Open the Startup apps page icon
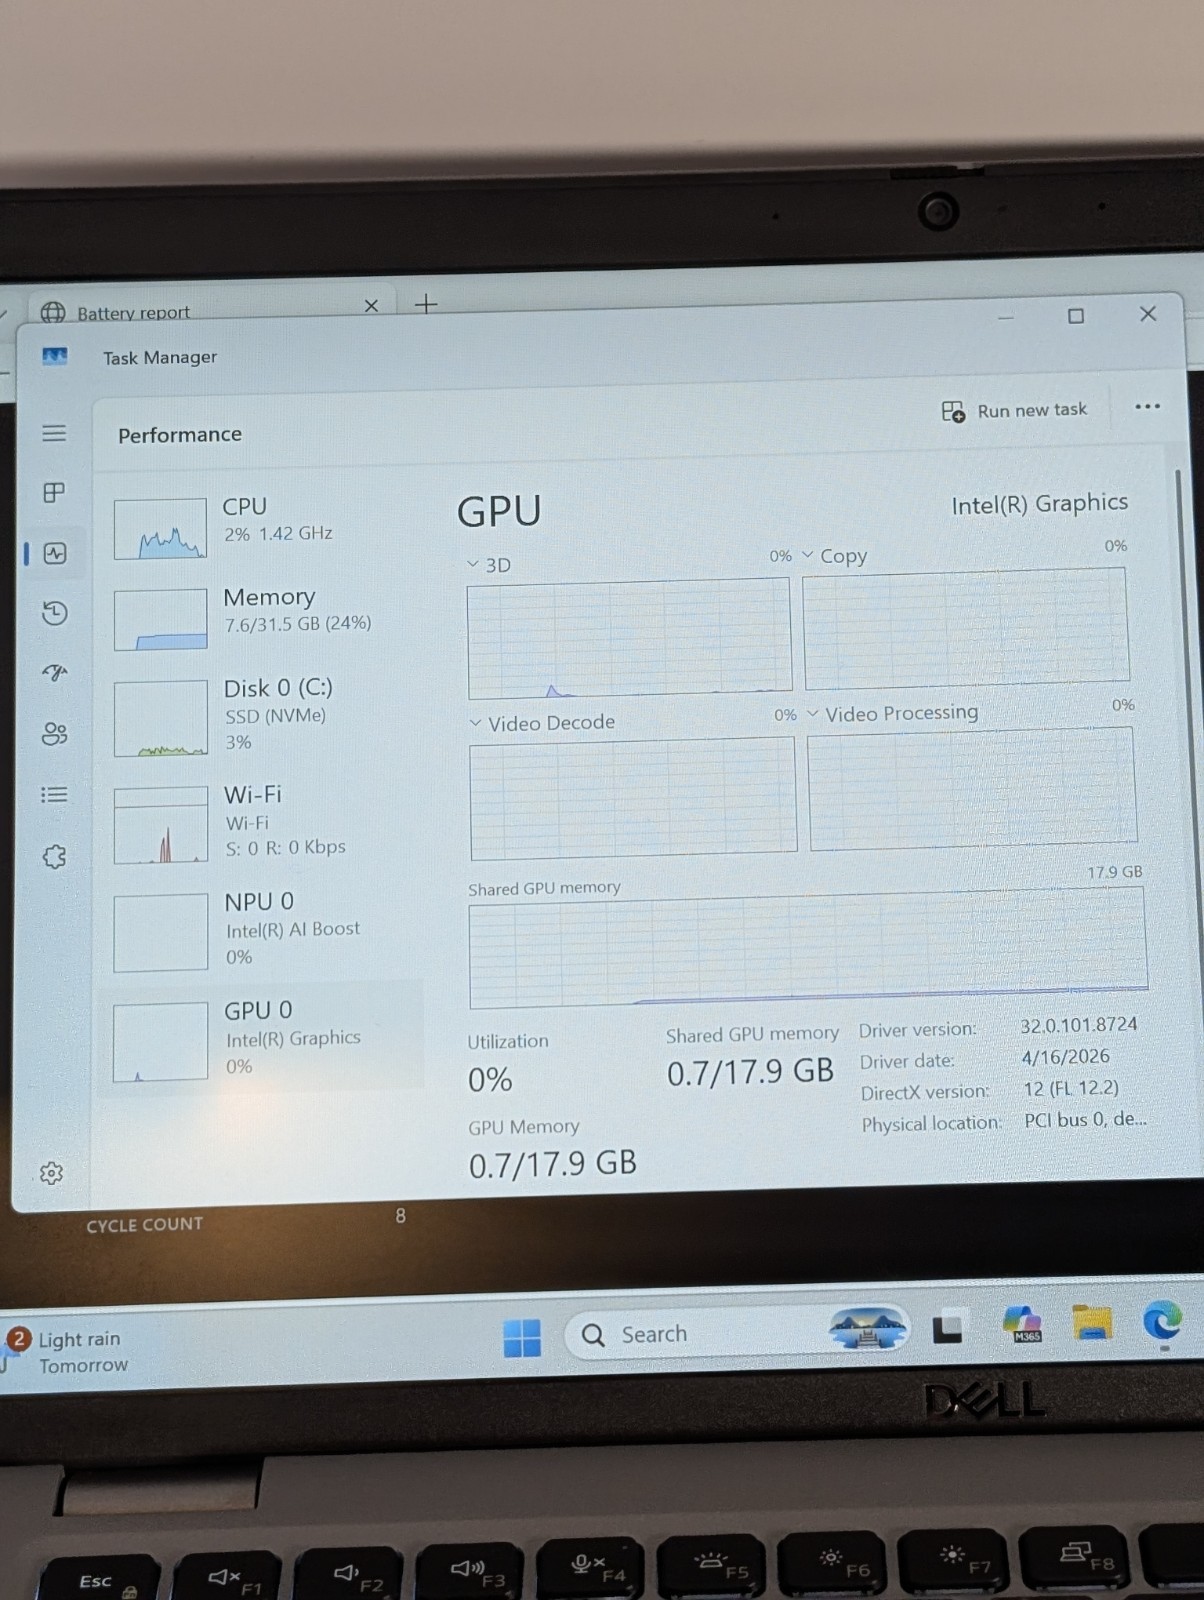The width and height of the screenshot is (1204, 1600). click(x=55, y=673)
